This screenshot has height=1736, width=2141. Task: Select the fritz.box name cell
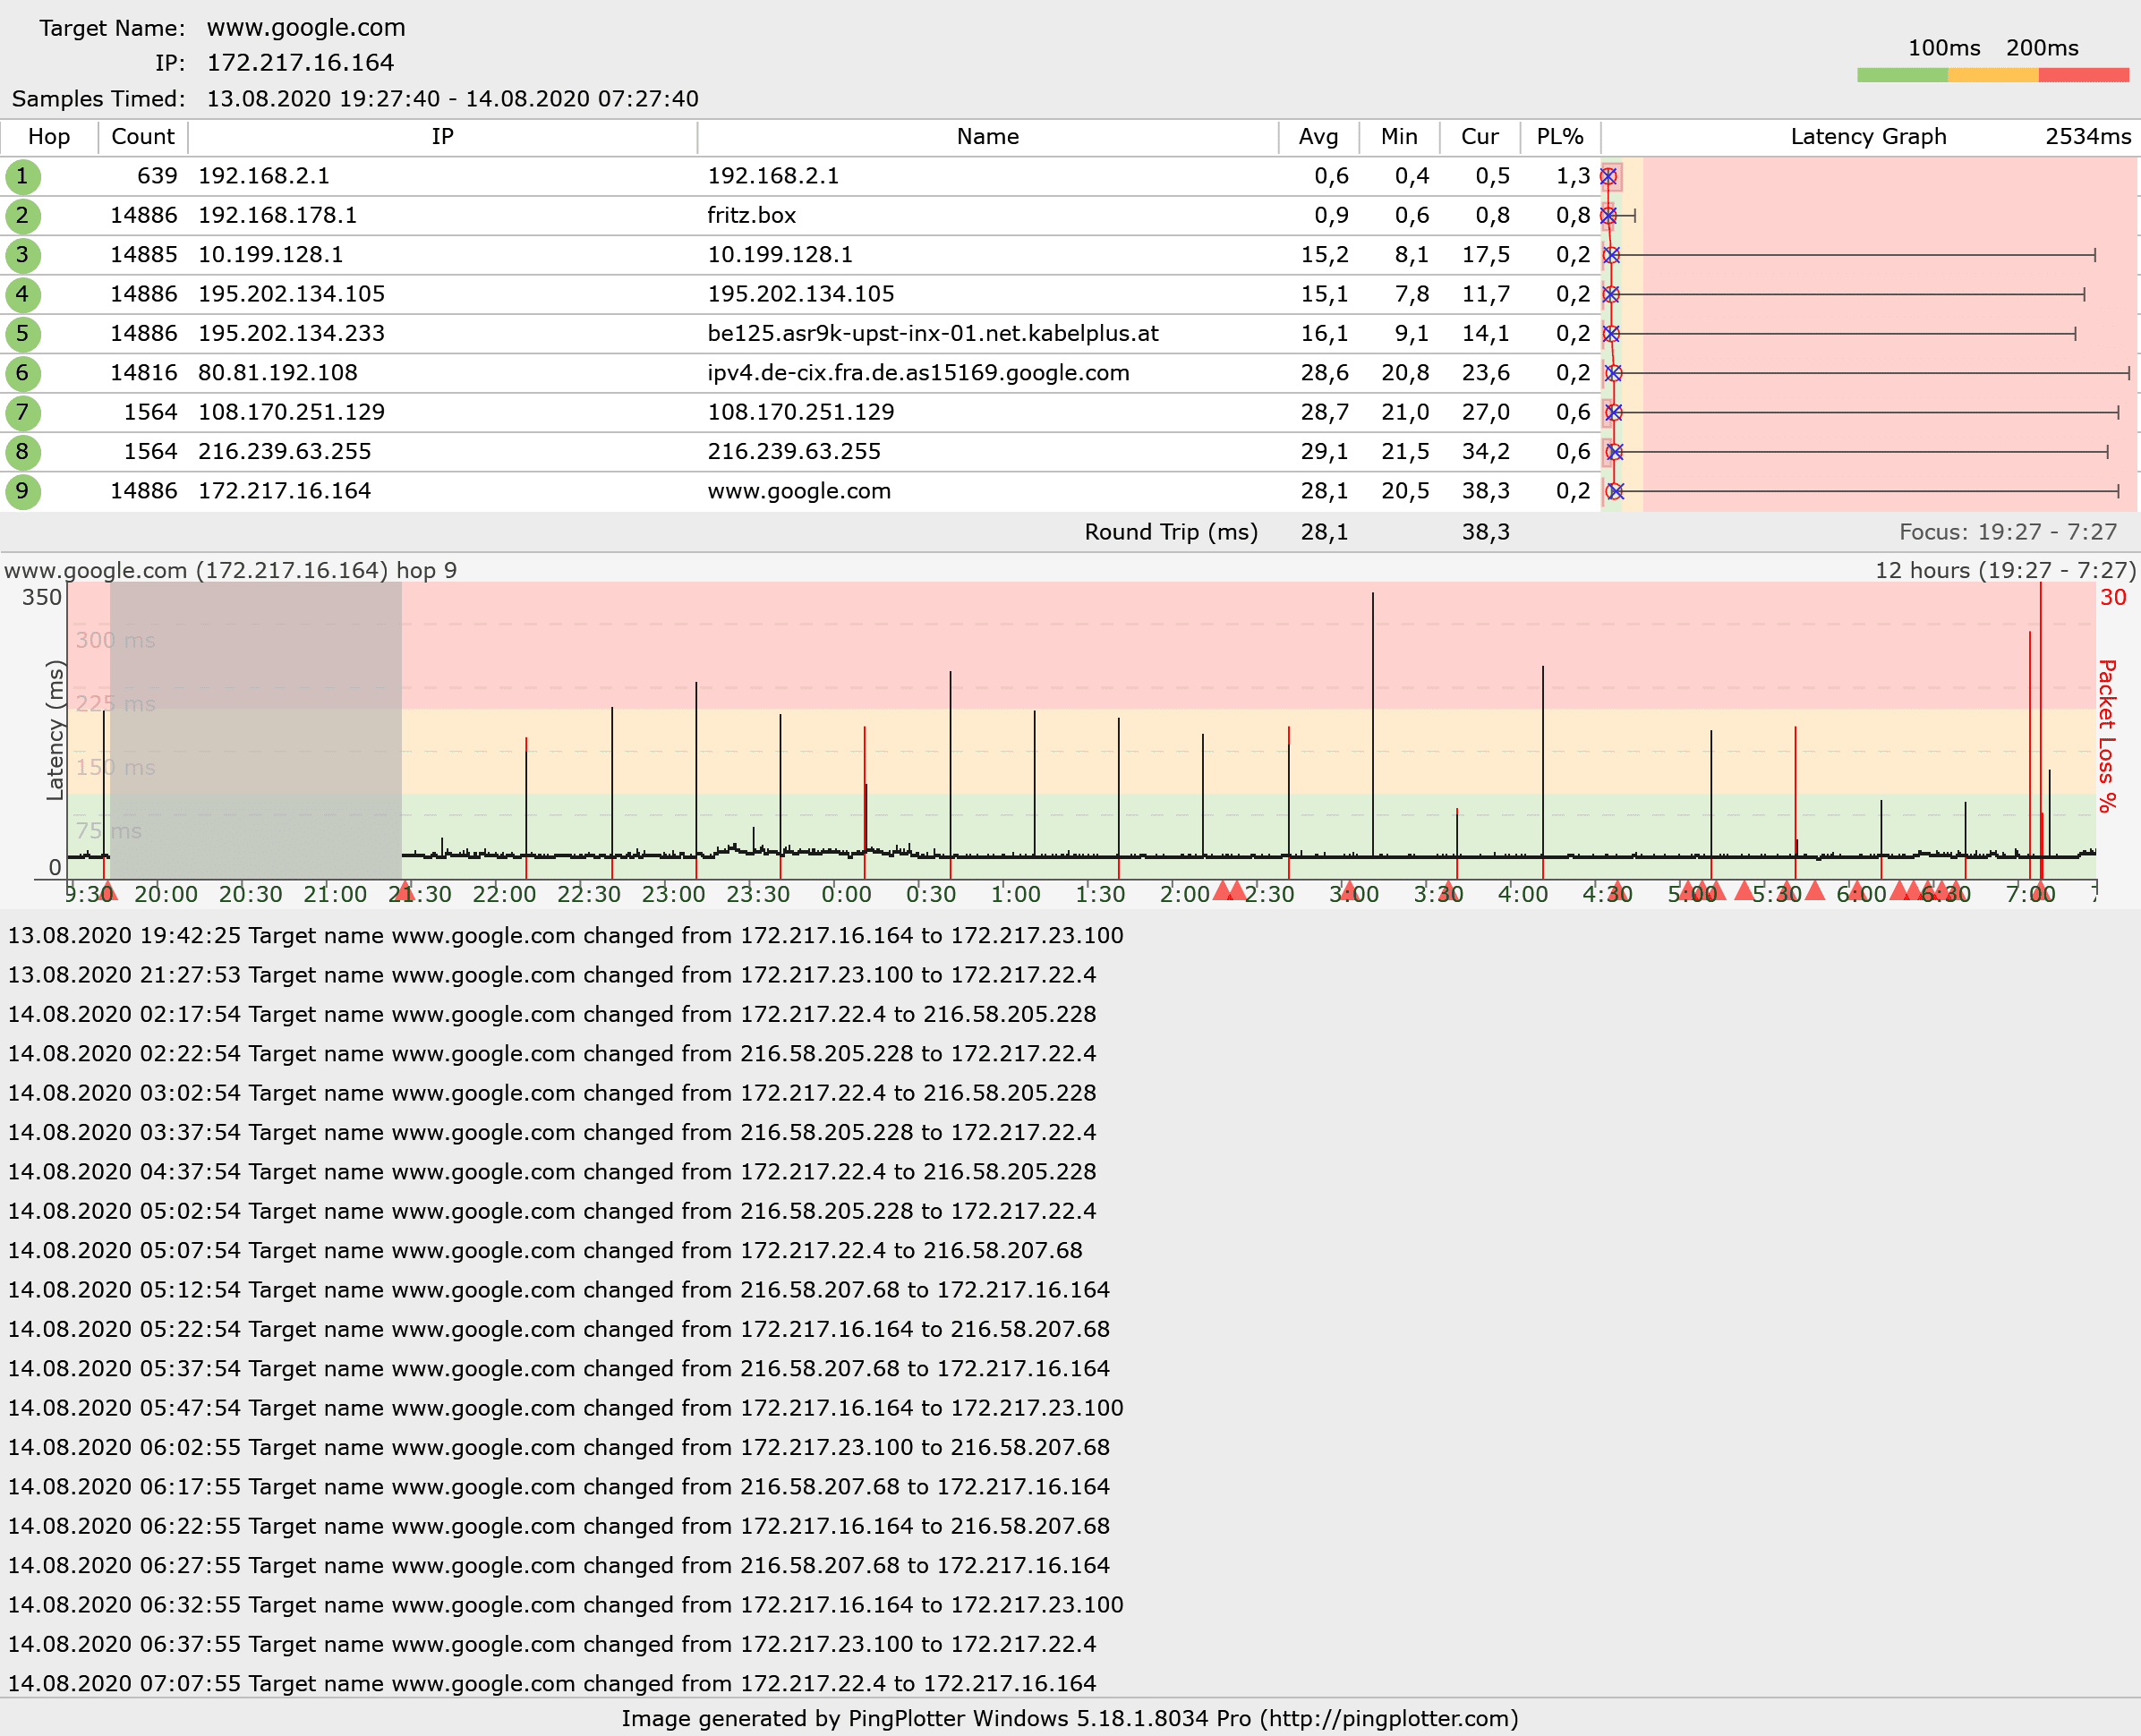pyautogui.click(x=752, y=216)
